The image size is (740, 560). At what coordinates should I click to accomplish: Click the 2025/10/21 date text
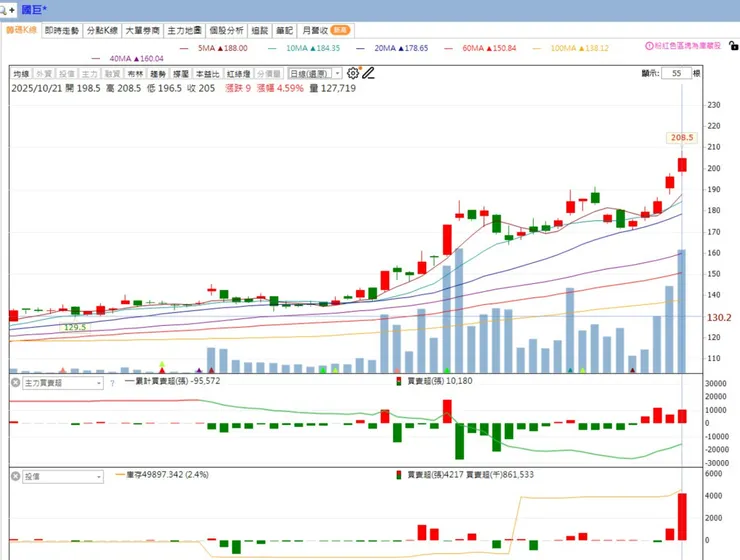click(36, 88)
